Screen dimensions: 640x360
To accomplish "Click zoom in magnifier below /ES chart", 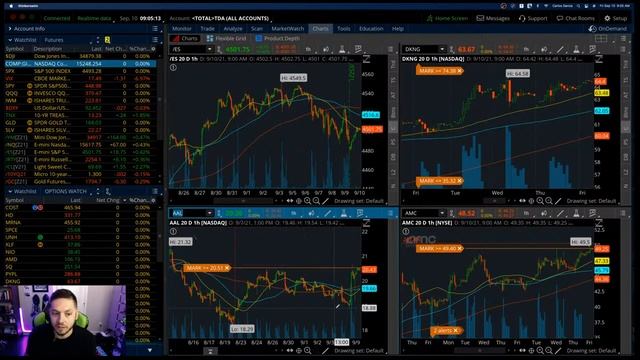I will [x=307, y=201].
